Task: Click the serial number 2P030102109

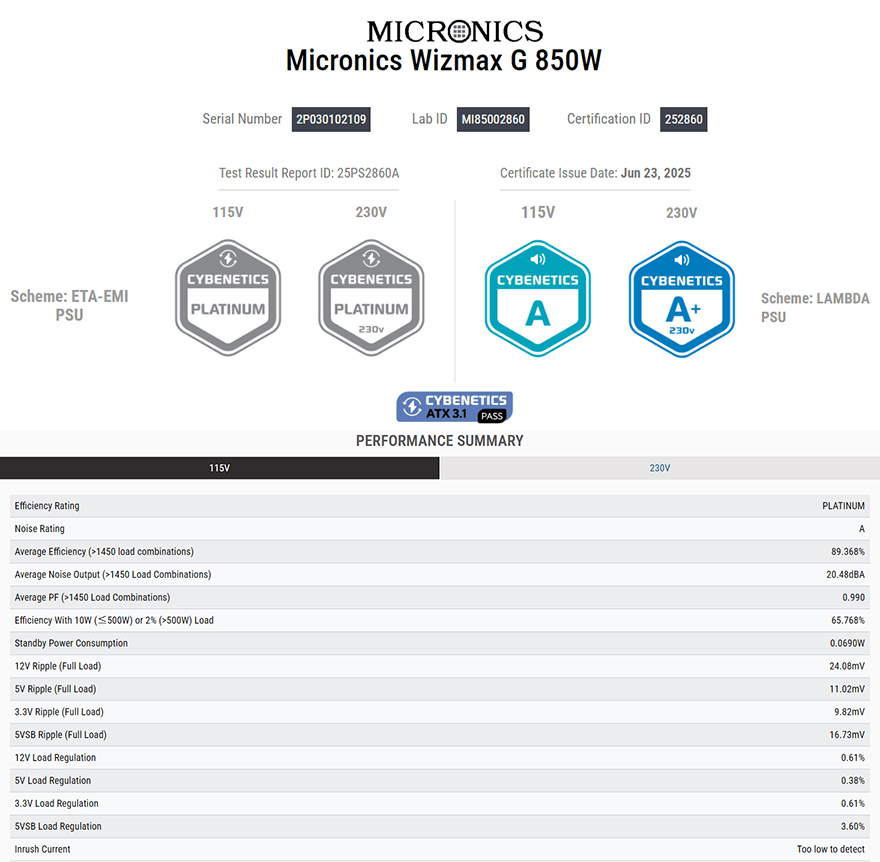Action: tap(331, 119)
